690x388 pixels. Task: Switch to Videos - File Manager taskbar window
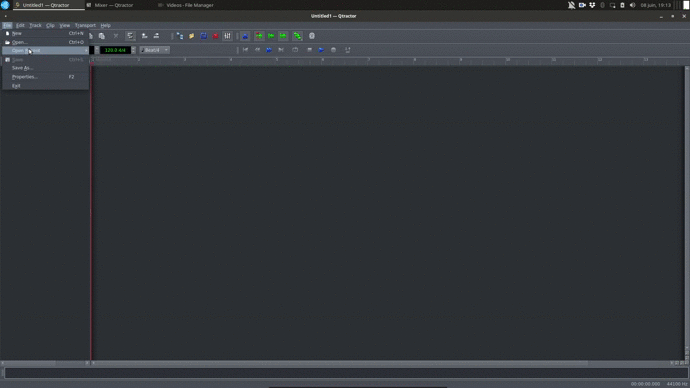point(190,5)
